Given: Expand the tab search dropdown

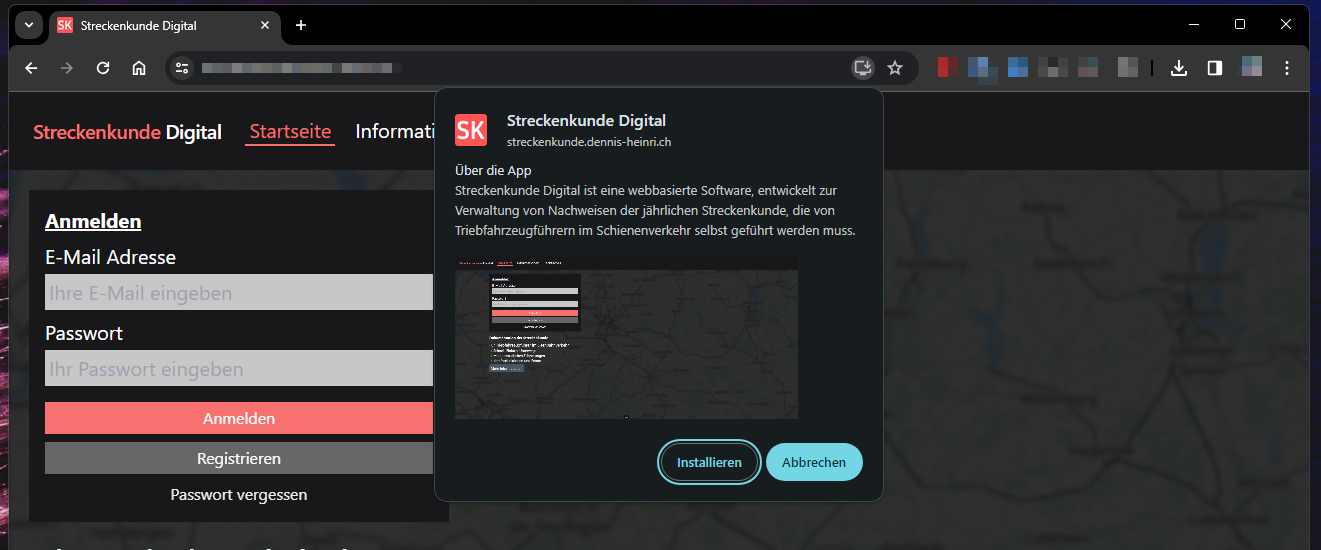Looking at the screenshot, I should (28, 25).
